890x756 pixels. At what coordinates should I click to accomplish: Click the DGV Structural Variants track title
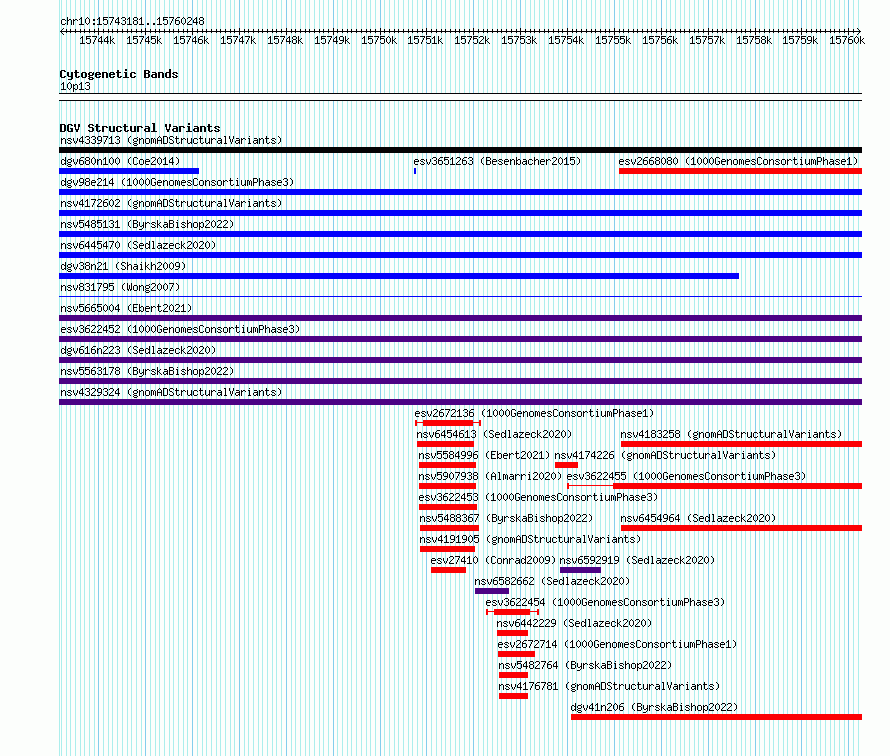click(x=140, y=128)
